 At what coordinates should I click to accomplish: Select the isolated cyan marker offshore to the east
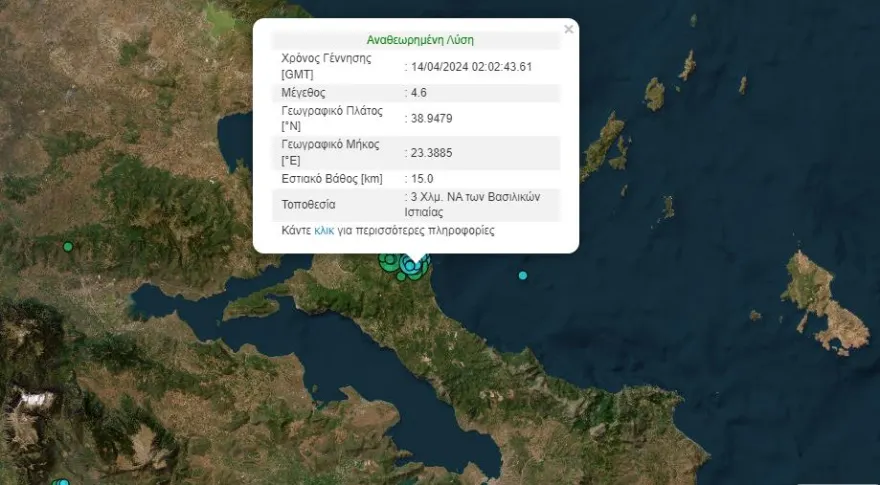522,275
